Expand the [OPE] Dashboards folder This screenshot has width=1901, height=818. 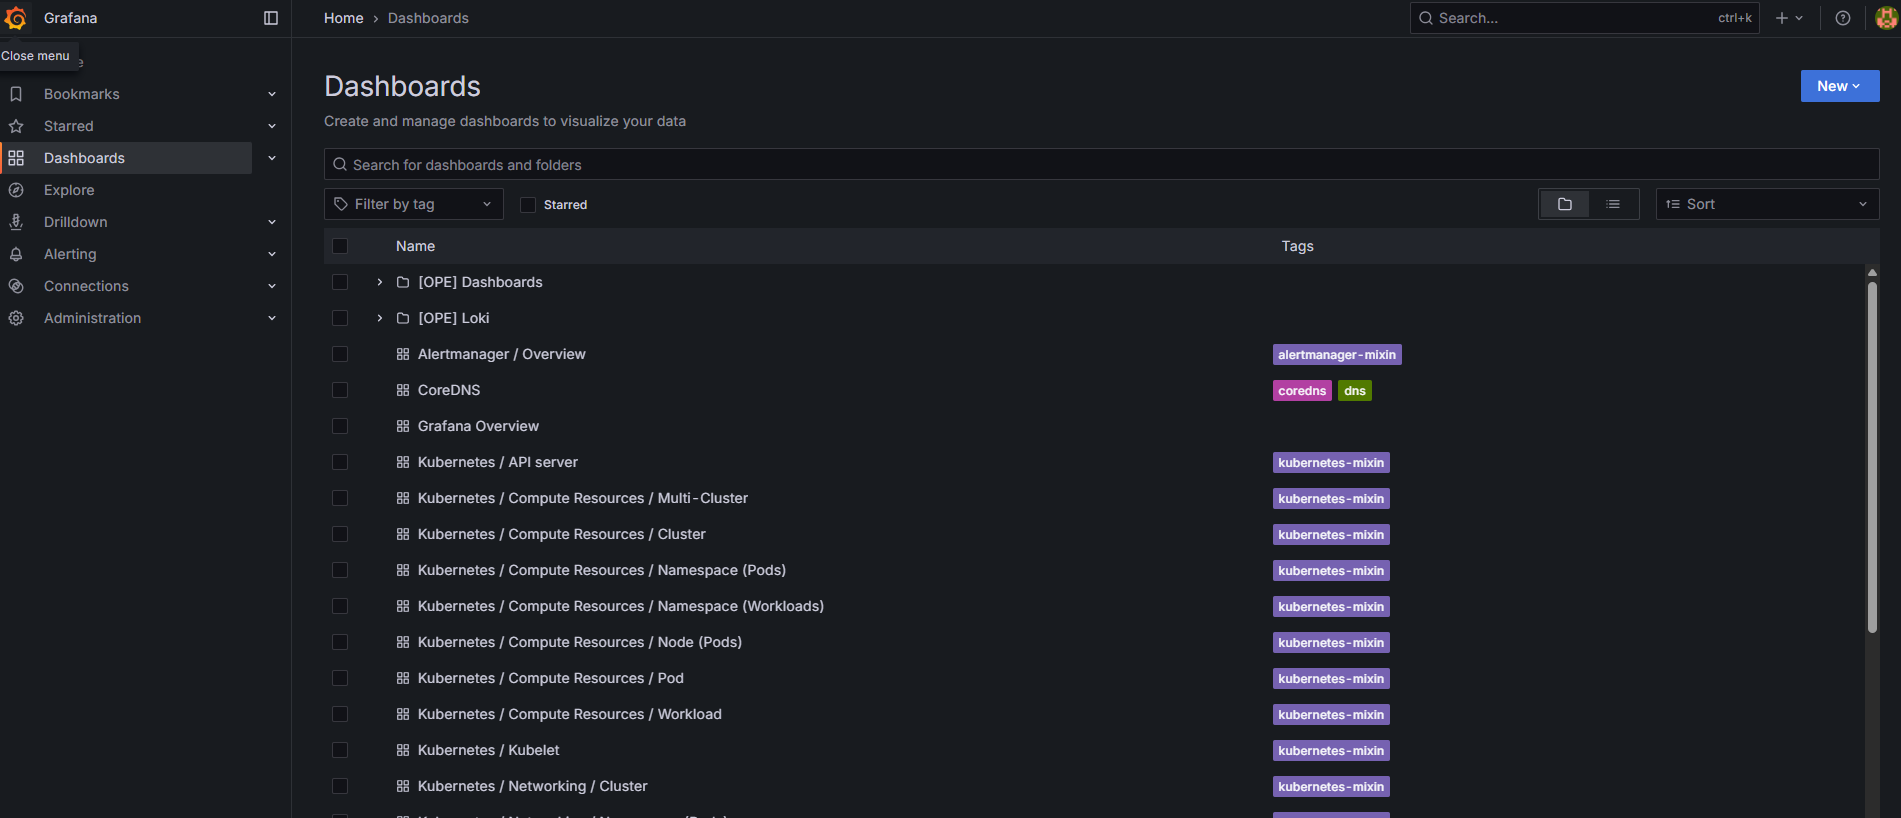380,282
